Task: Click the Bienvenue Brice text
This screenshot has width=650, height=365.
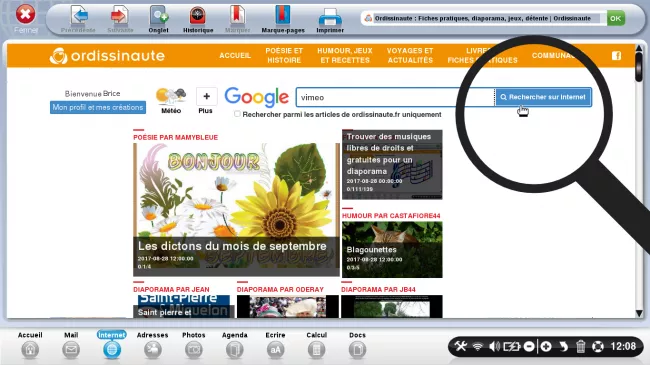Action: (92, 94)
